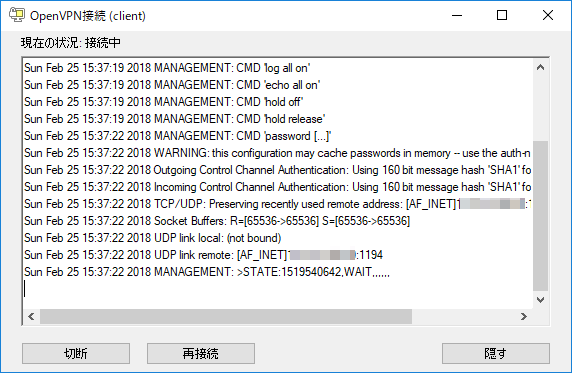The height and width of the screenshot is (373, 572).
Task: Click the log scroll down arrow
Action: 541,300
